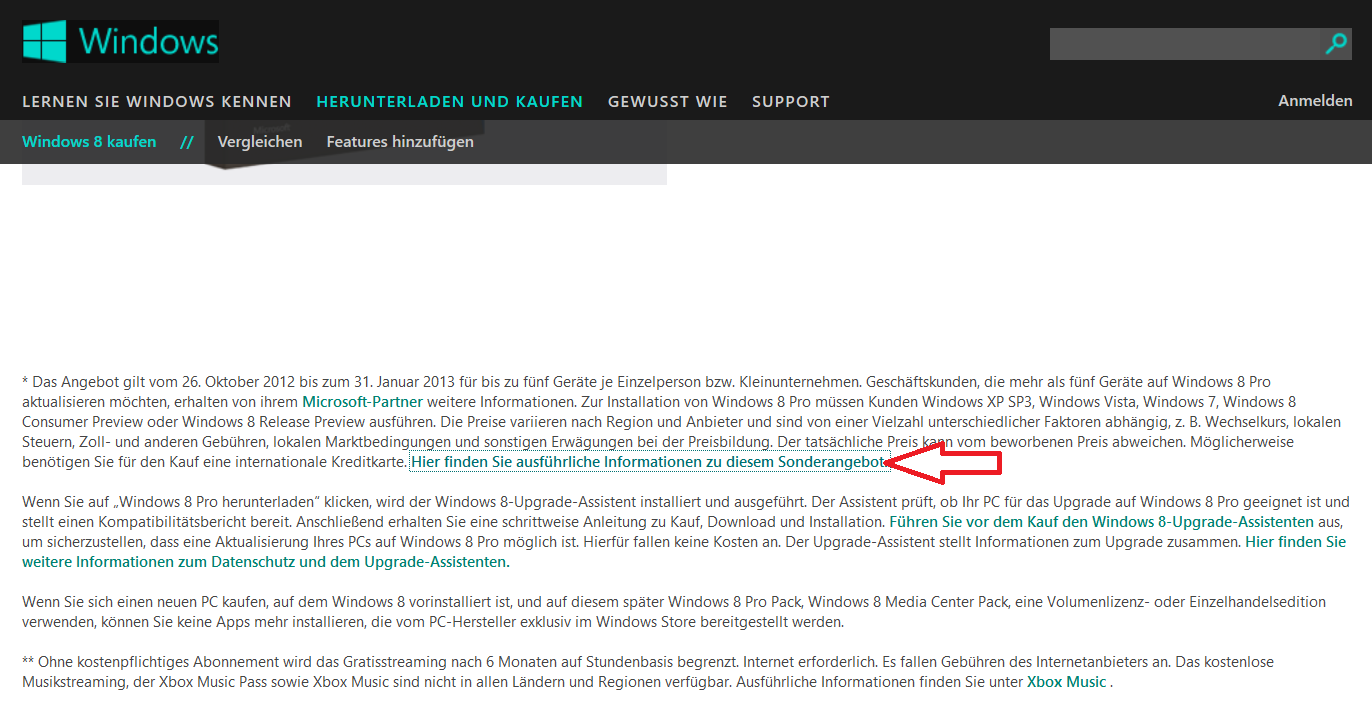Click the search magnifier icon

point(1336,43)
